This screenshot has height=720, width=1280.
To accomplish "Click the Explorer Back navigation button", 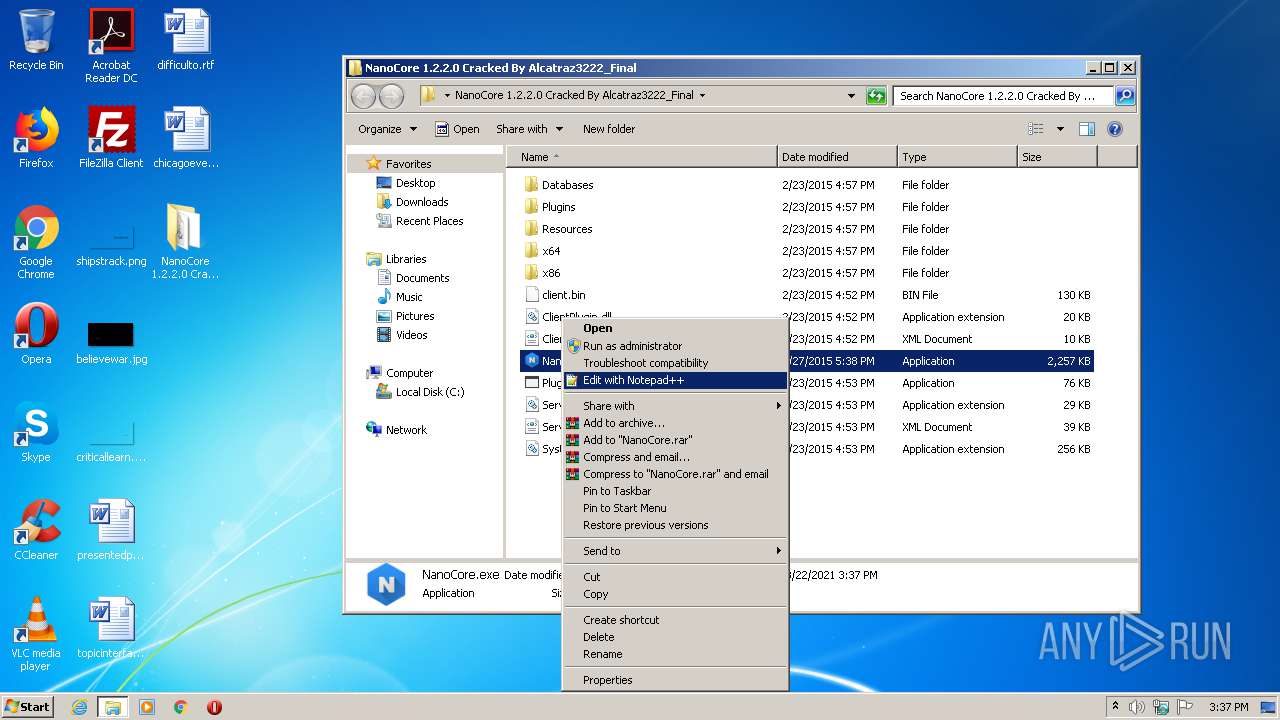I will pyautogui.click(x=363, y=96).
